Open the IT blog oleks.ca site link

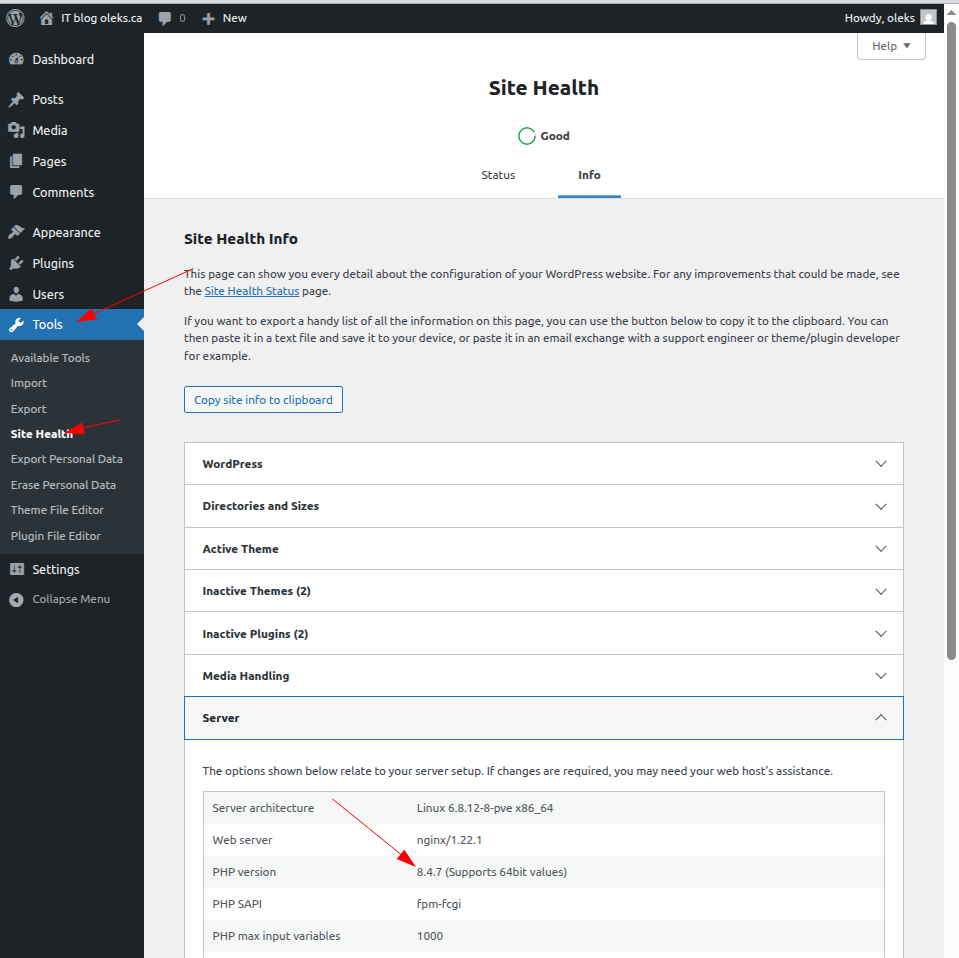pyautogui.click(x=102, y=18)
